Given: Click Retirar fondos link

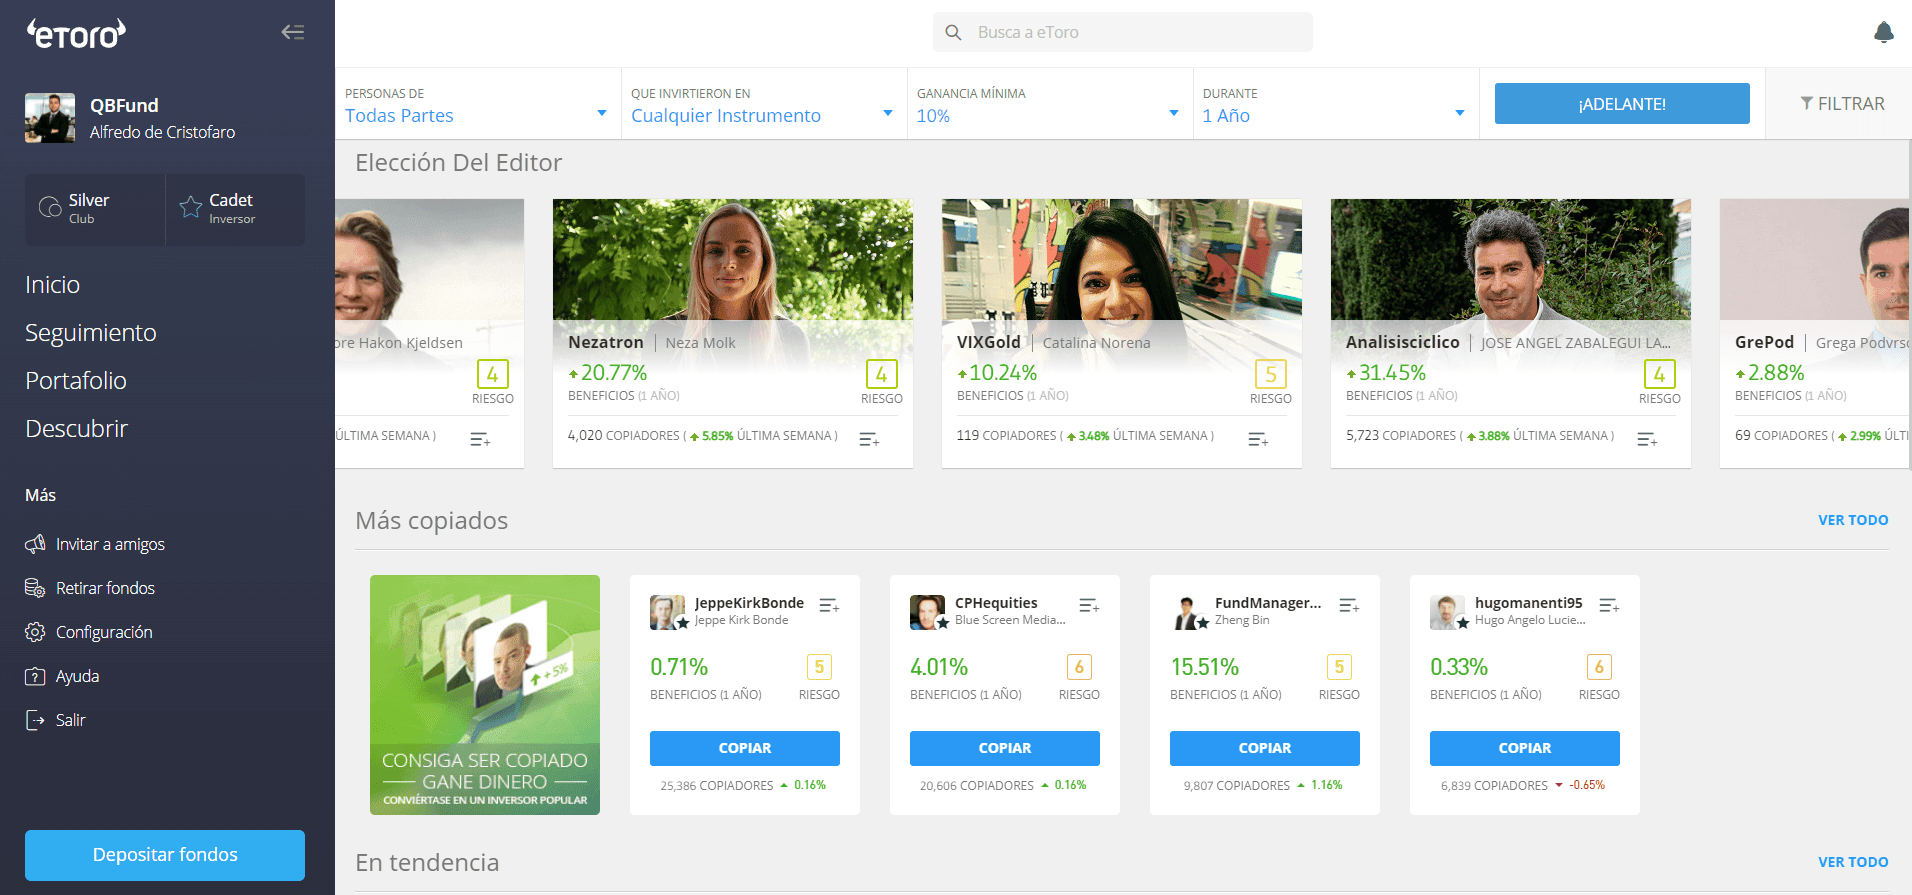Looking at the screenshot, I should coord(105,588).
